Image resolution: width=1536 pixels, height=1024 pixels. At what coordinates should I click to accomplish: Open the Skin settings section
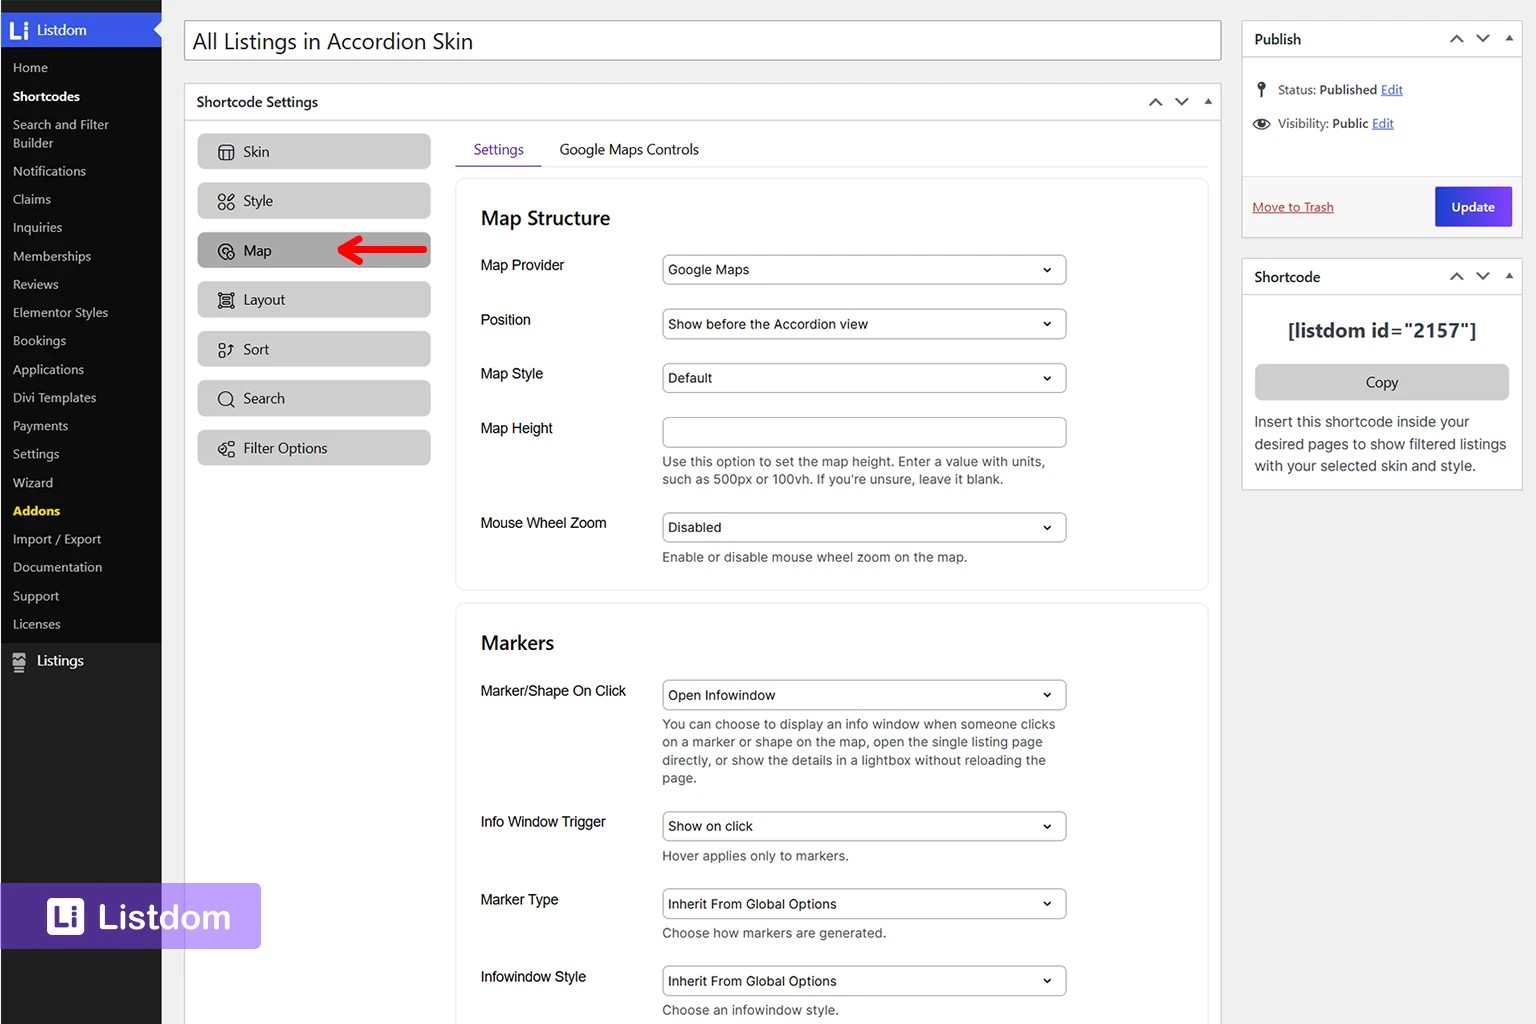coord(314,152)
